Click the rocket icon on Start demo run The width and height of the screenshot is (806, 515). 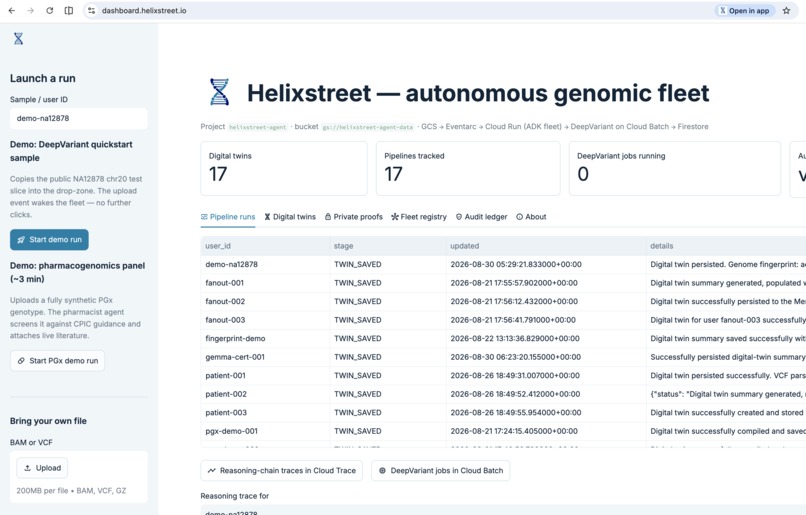(x=21, y=240)
